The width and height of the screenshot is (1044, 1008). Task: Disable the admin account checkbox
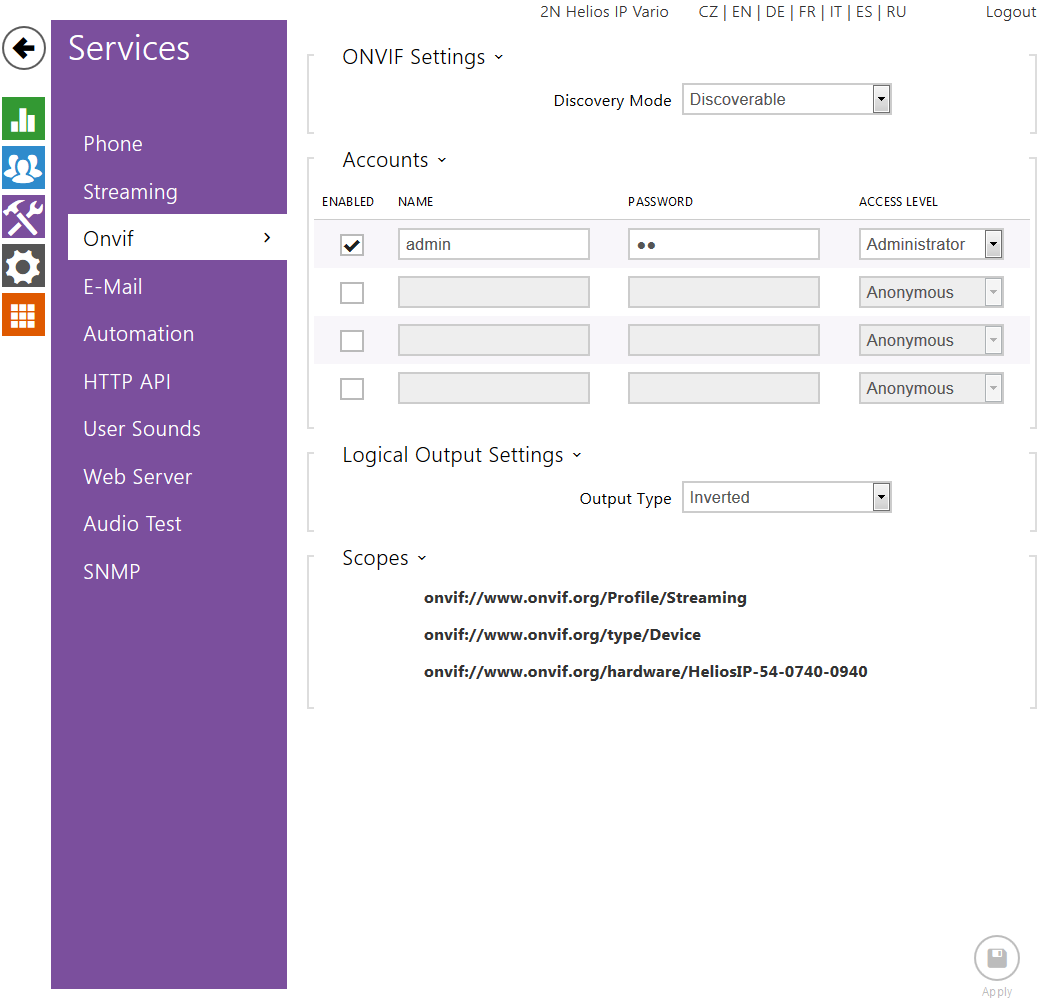[352, 245]
